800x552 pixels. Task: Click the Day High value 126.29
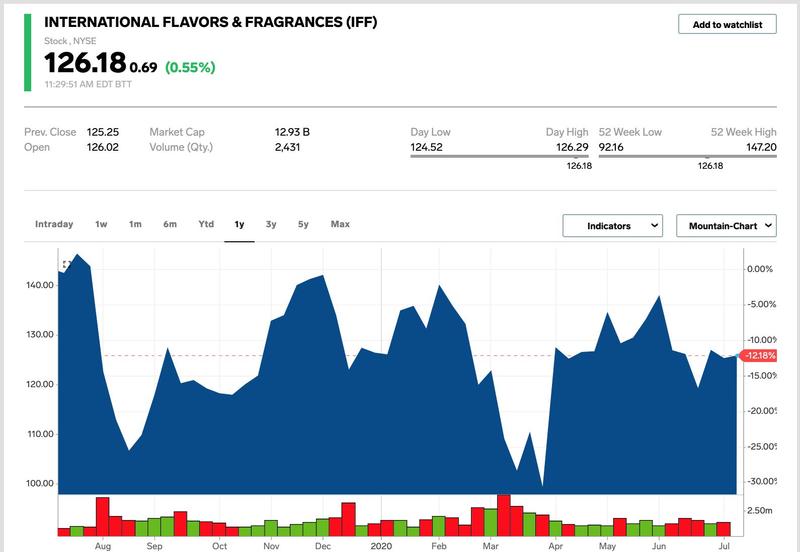pos(572,147)
